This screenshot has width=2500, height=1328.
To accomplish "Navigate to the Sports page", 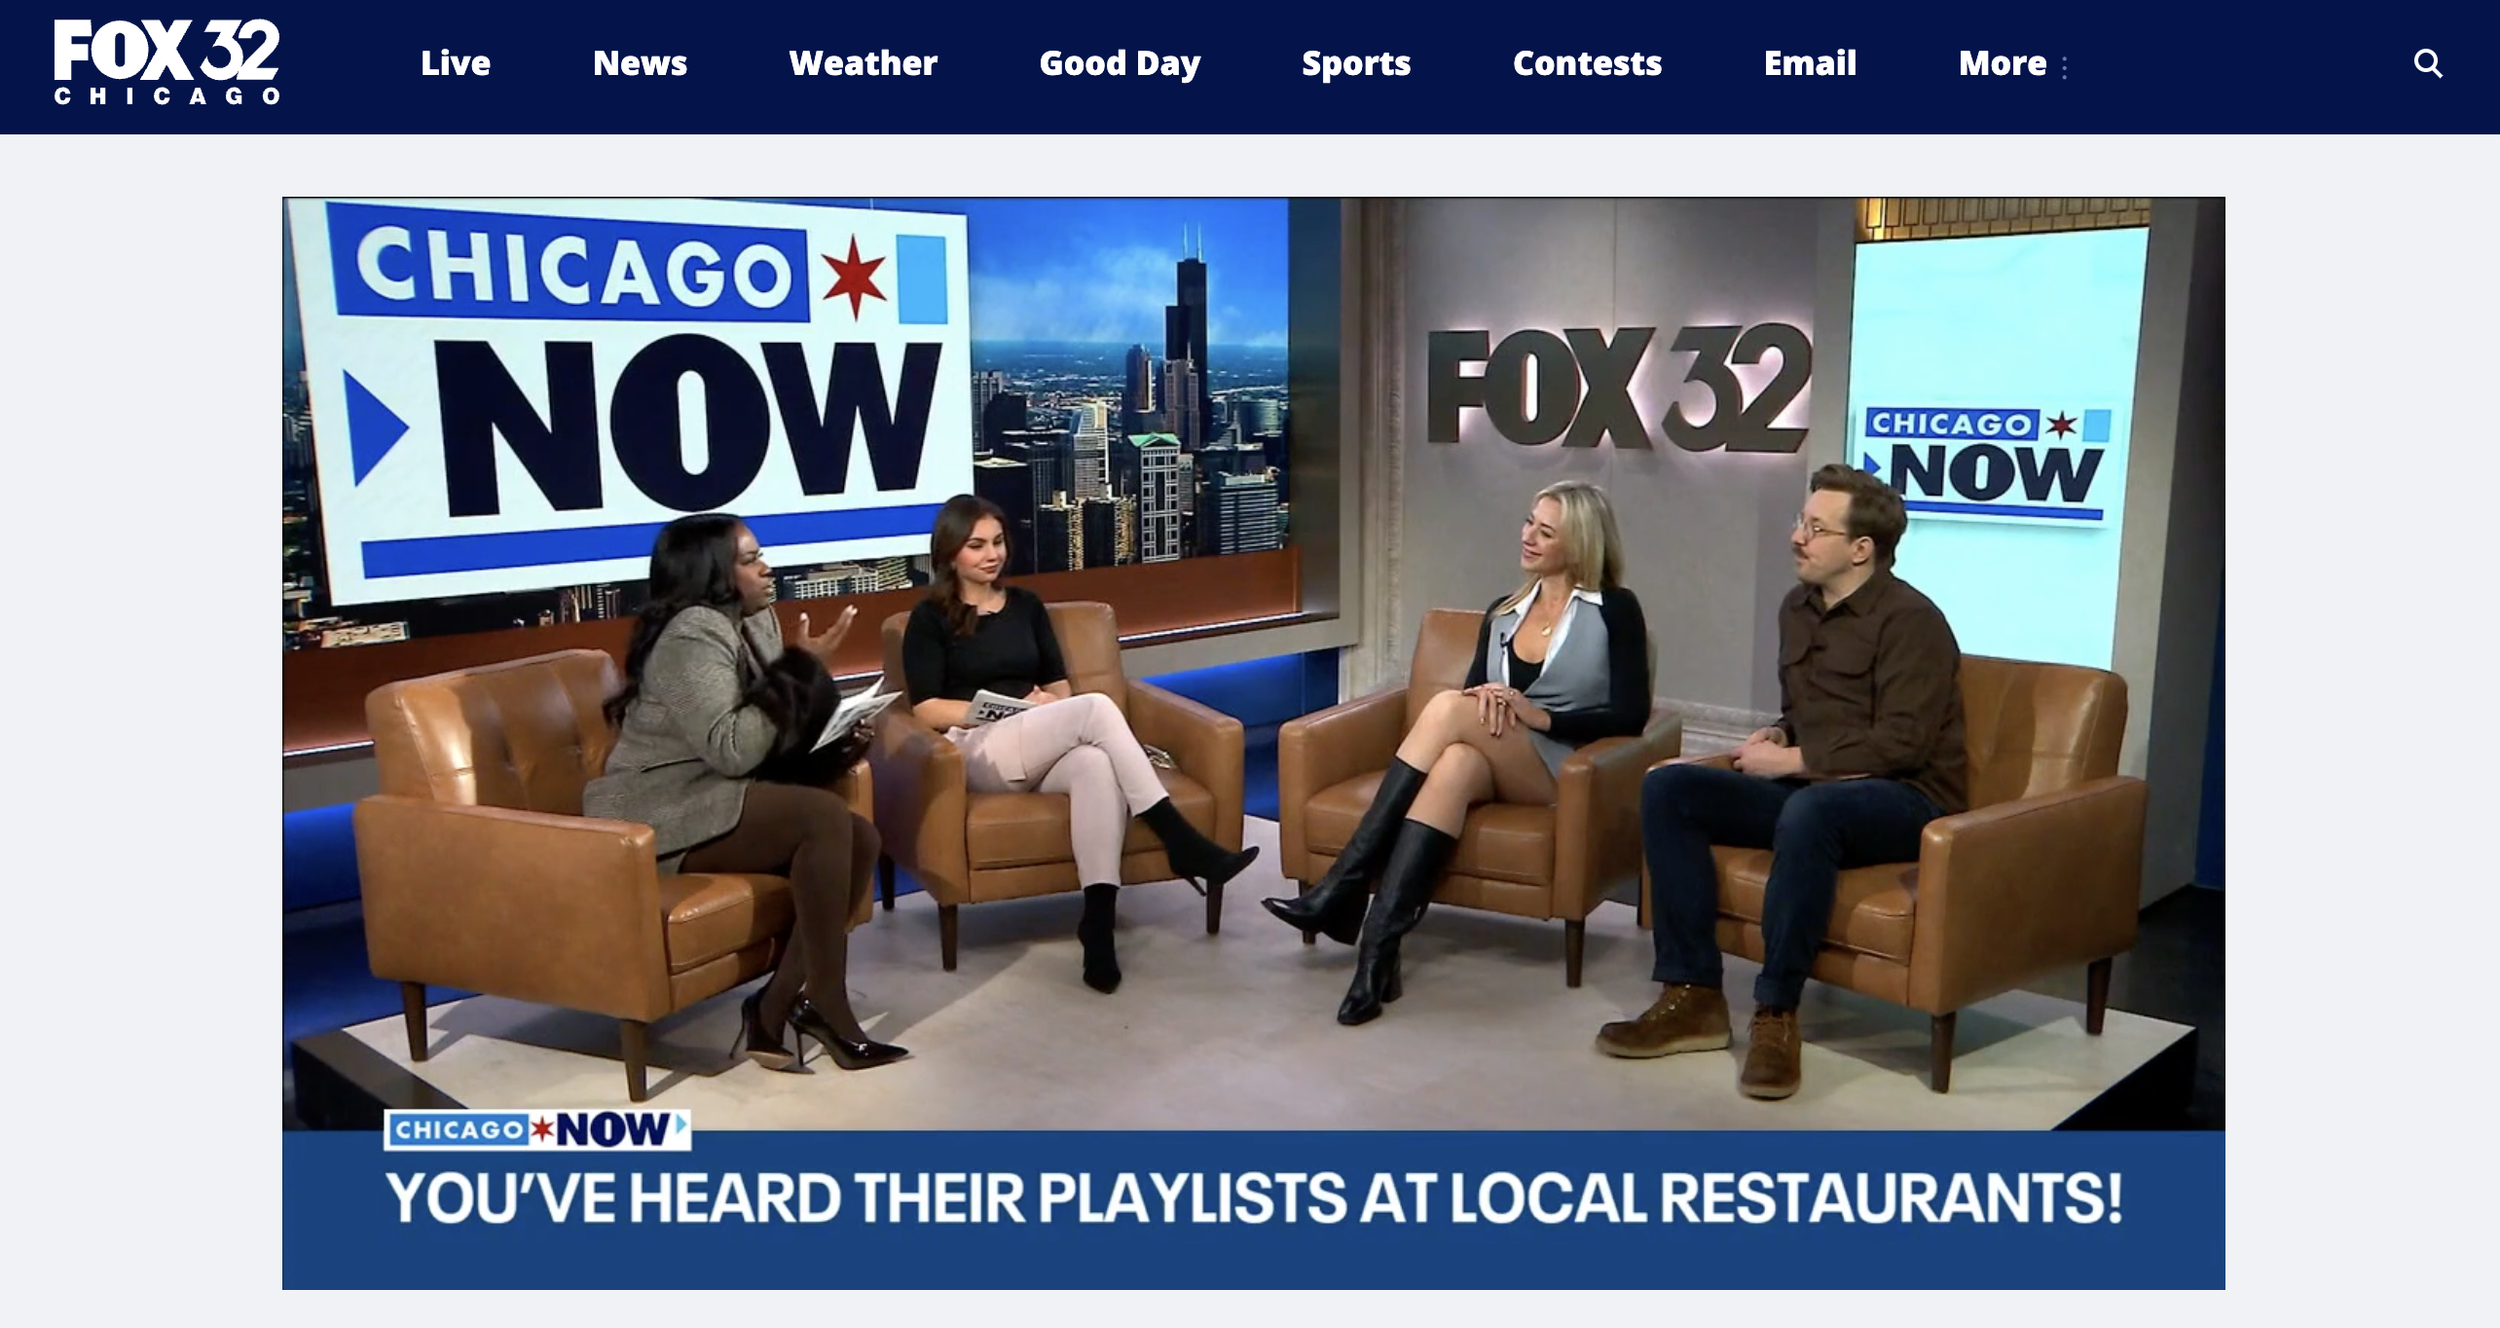I will pos(1356,64).
